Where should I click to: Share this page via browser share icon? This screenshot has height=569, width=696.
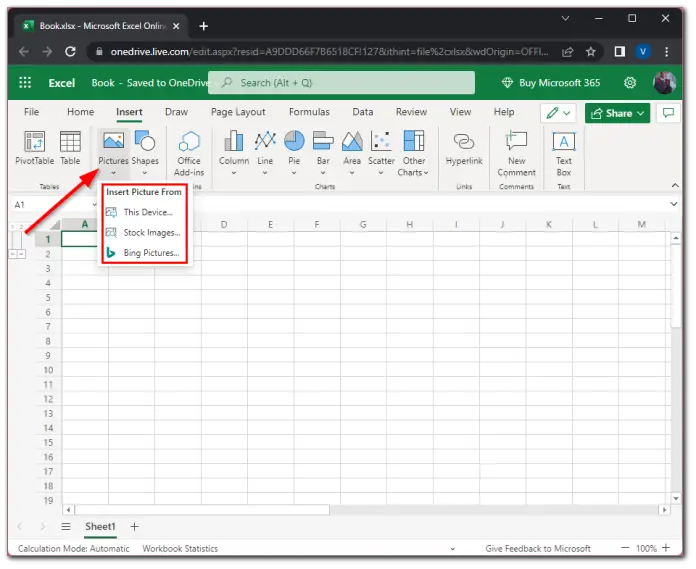tap(567, 51)
